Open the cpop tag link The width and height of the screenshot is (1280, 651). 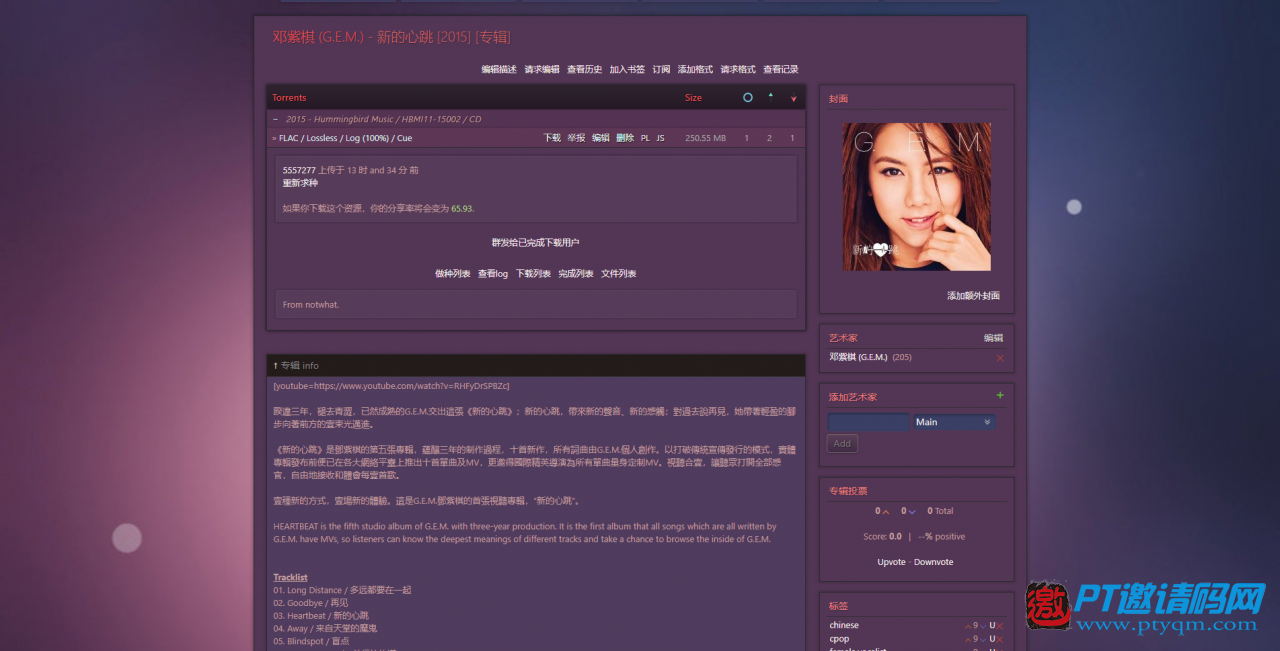839,640
